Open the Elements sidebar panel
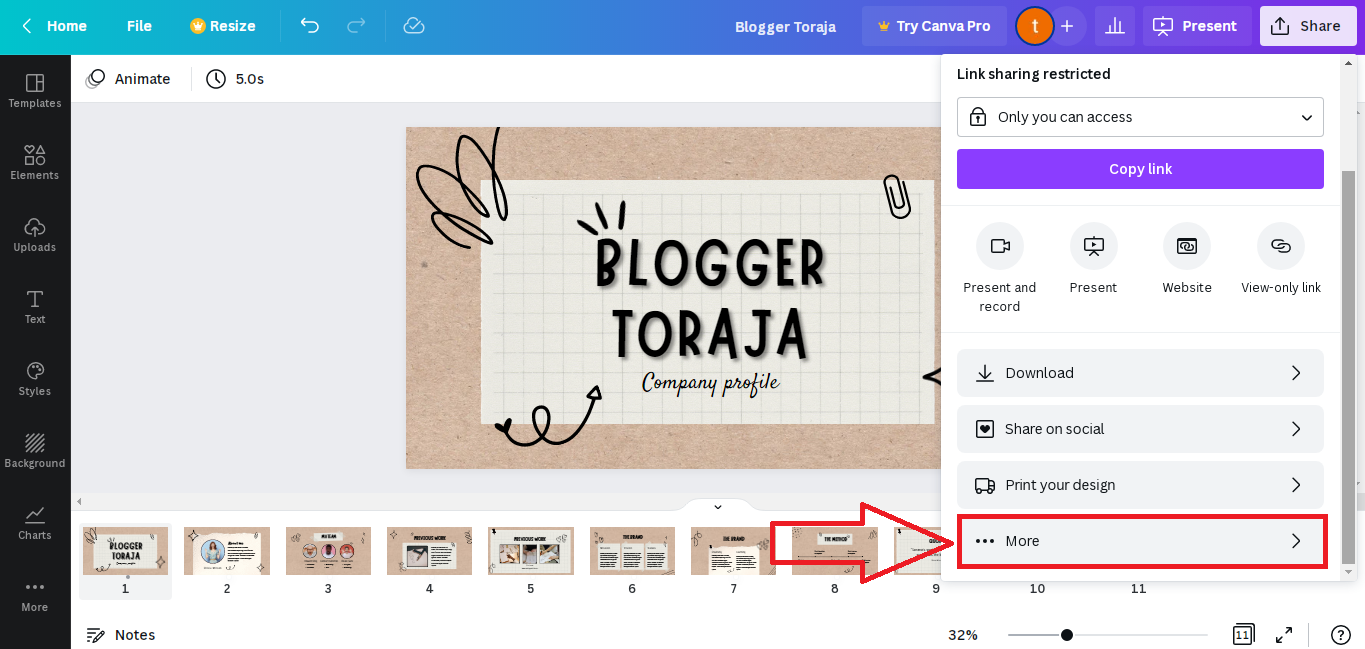Viewport: 1365px width, 649px height. click(35, 162)
